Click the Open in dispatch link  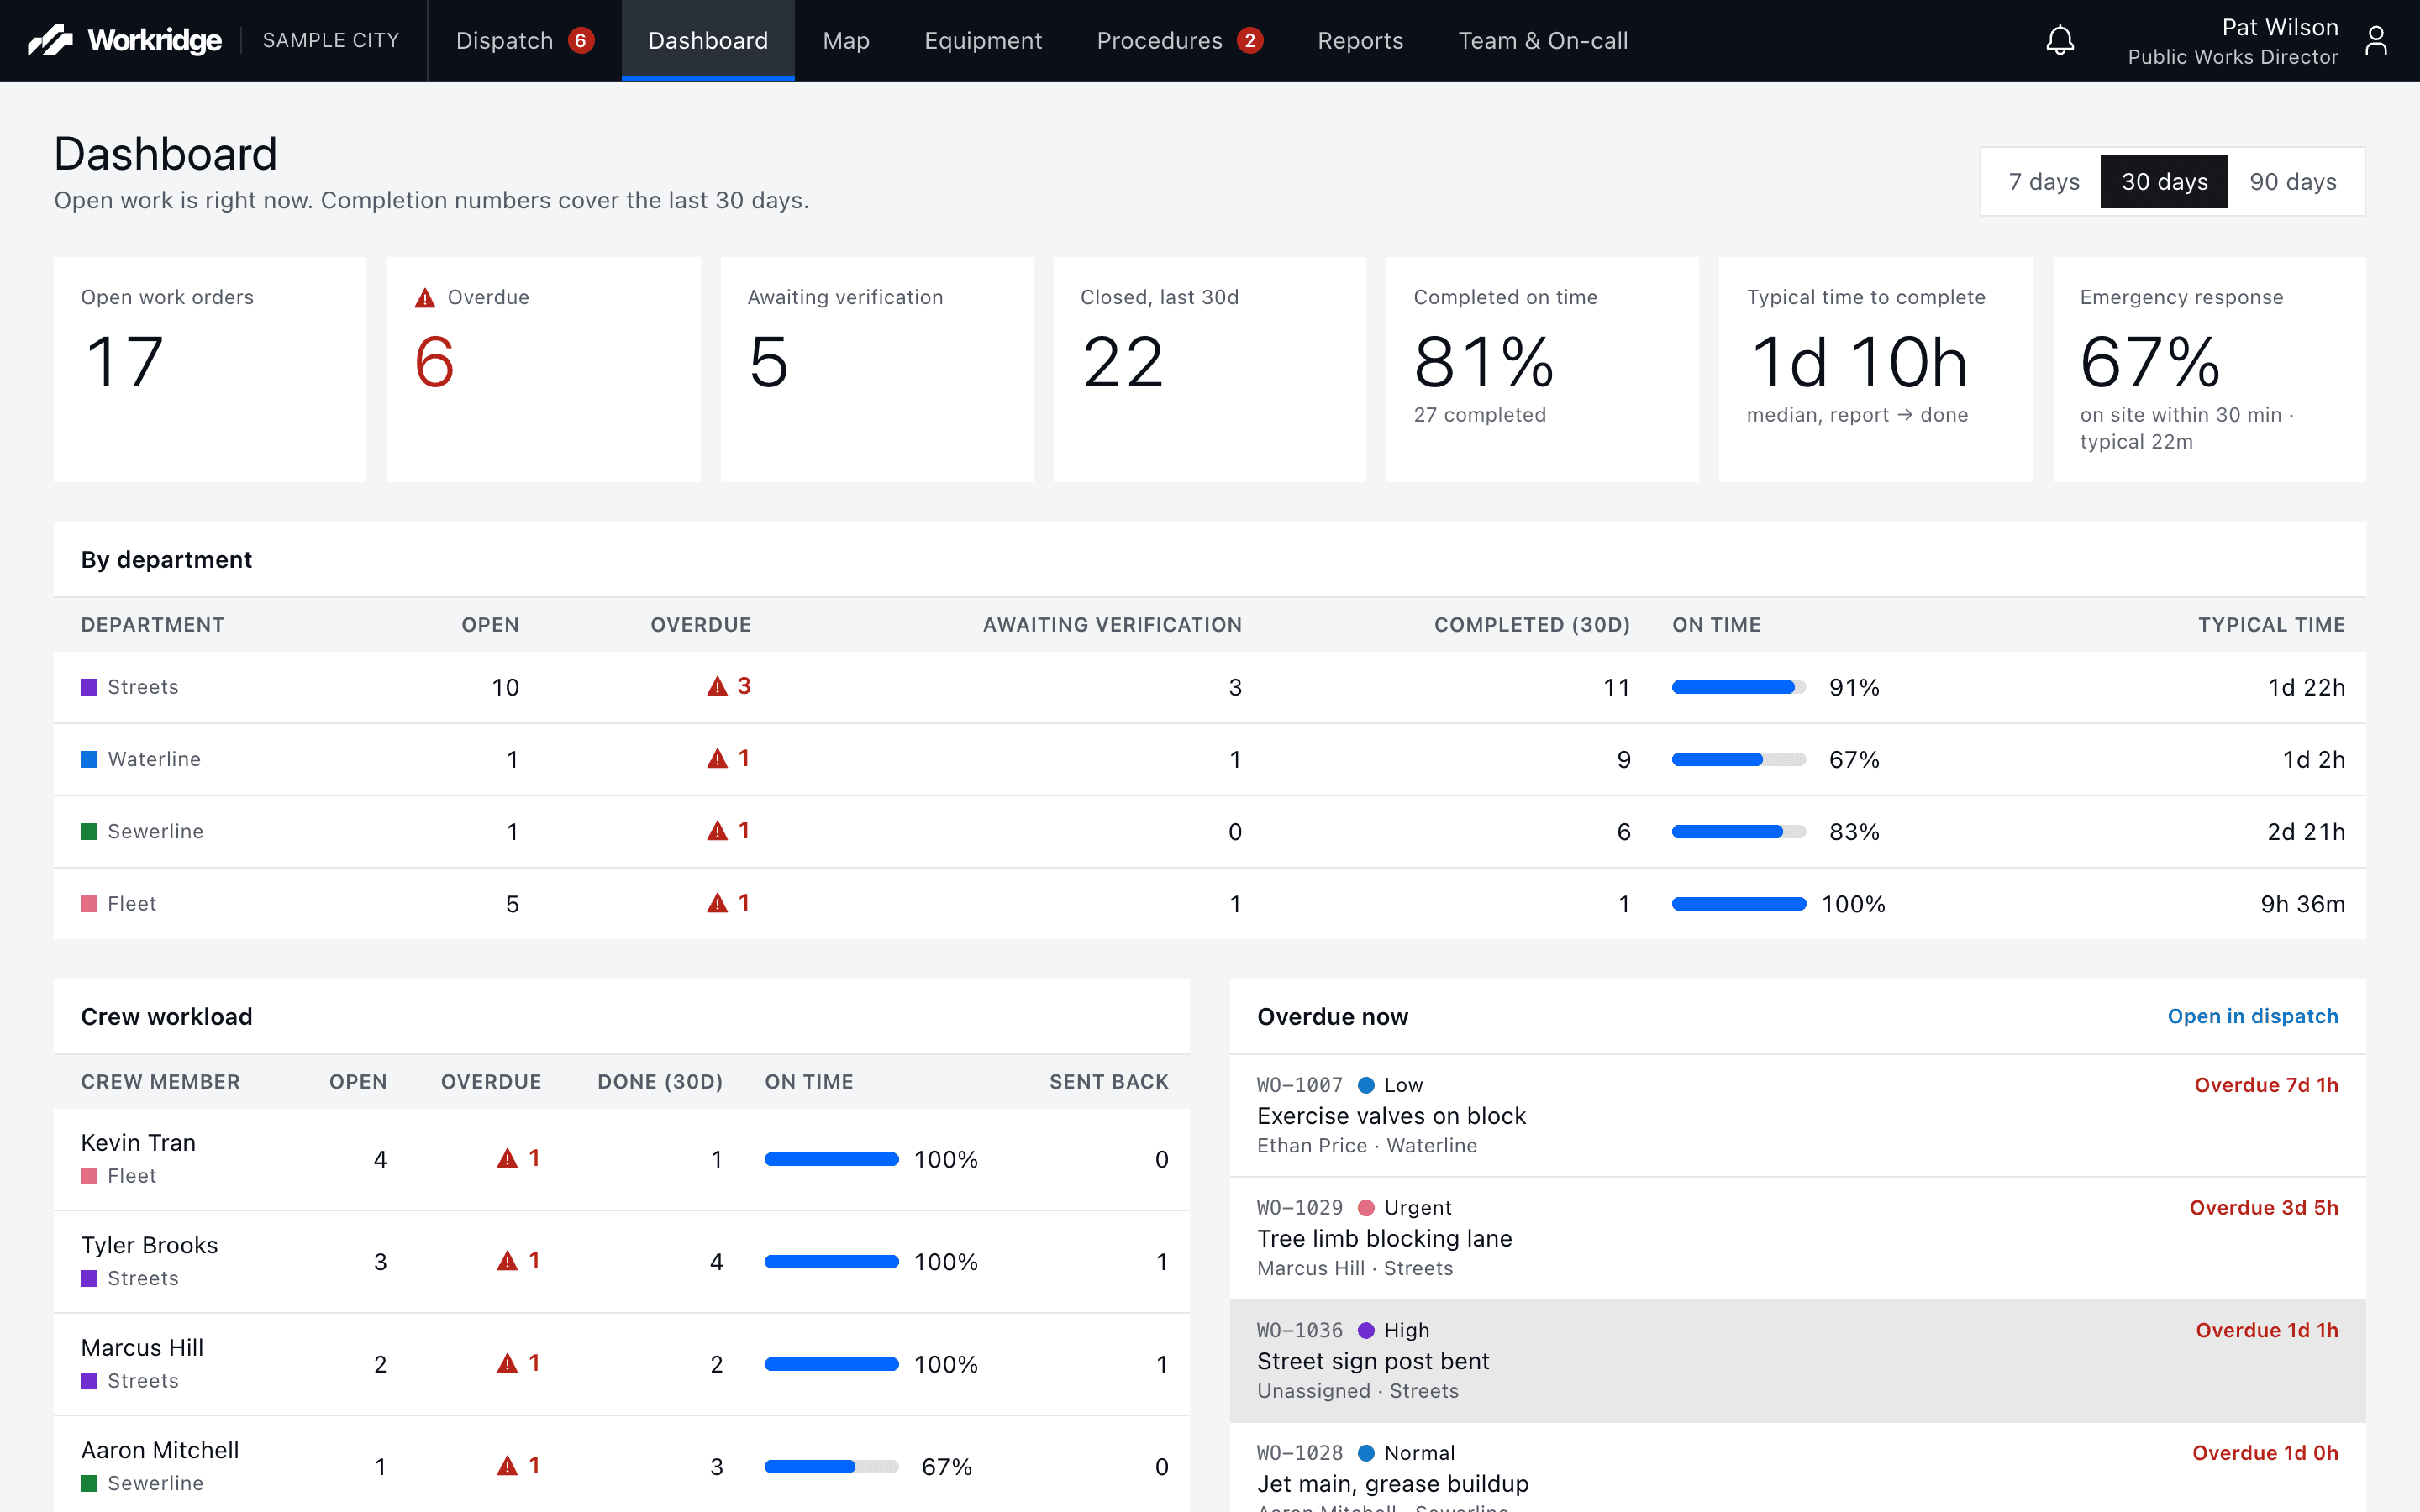point(2252,1016)
